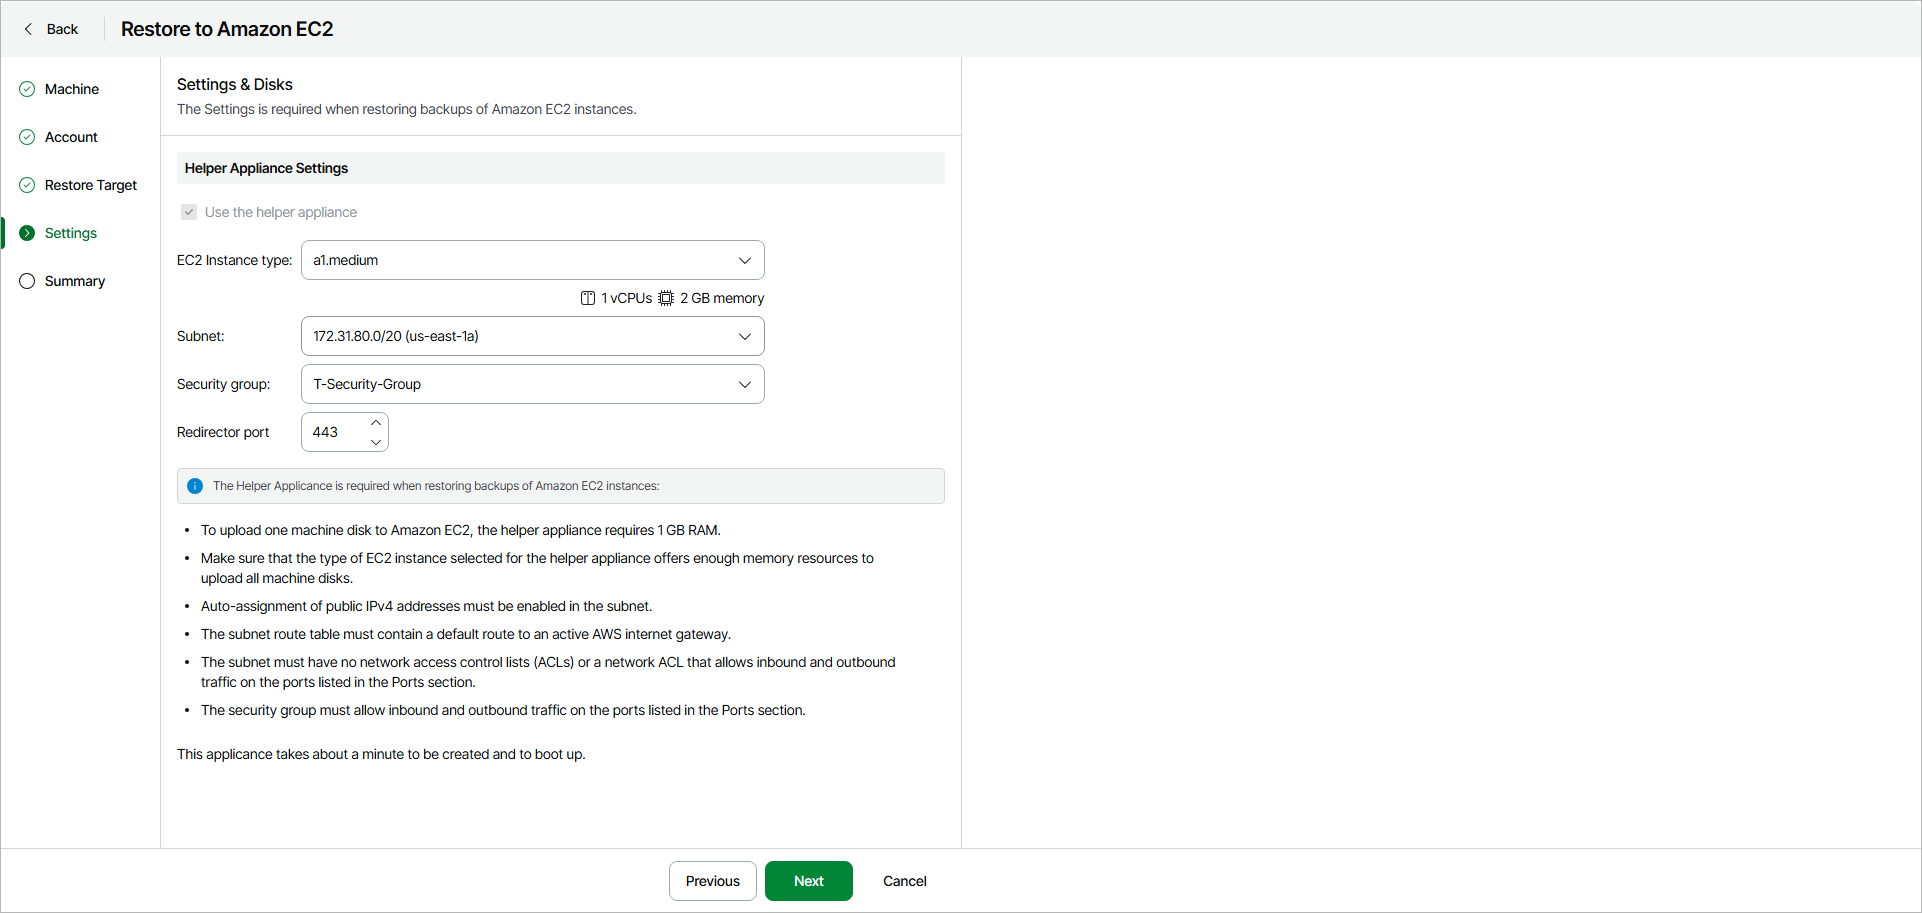Click the memory chip icon
This screenshot has width=1922, height=913.
click(666, 298)
